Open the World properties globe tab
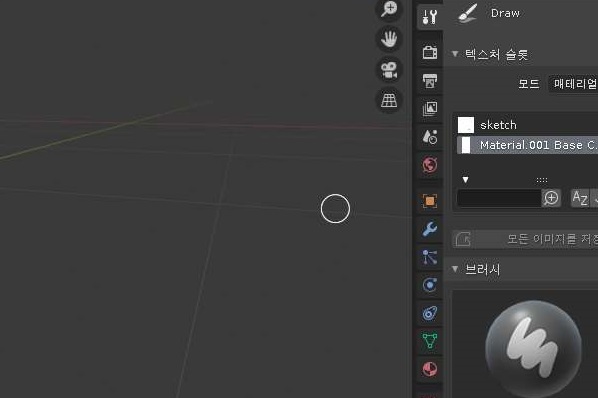The width and height of the screenshot is (598, 398). 430,165
